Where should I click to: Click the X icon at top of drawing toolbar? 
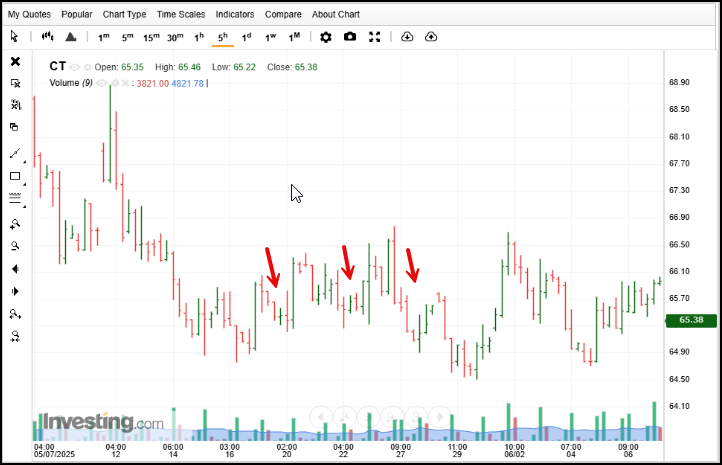tap(15, 61)
